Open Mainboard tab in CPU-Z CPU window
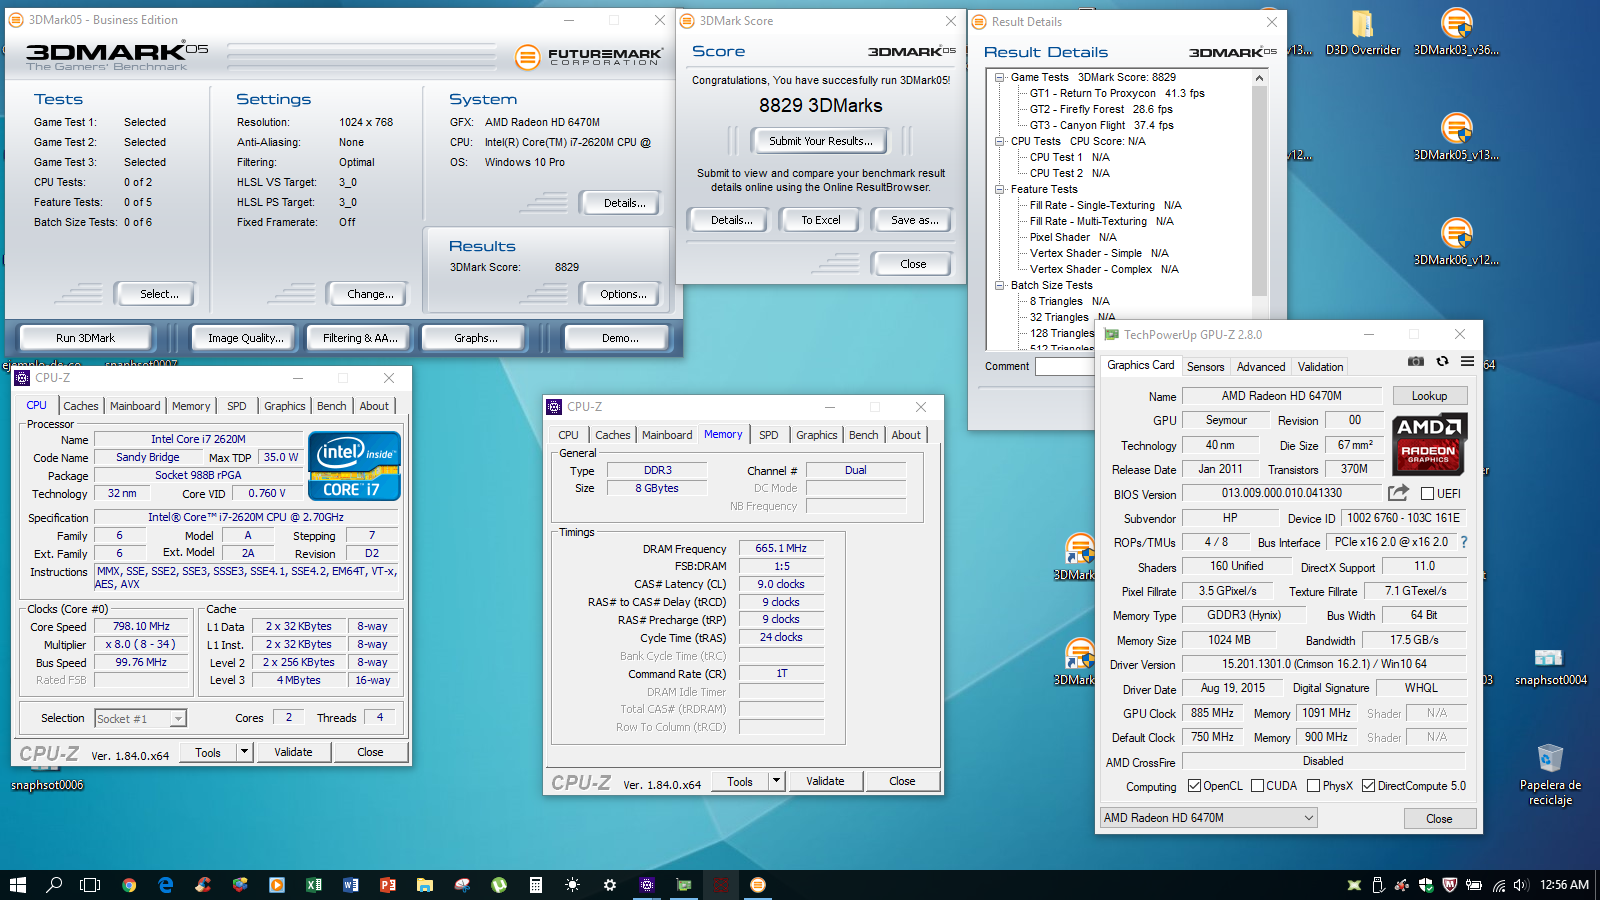The height and width of the screenshot is (900, 1600). click(135, 406)
